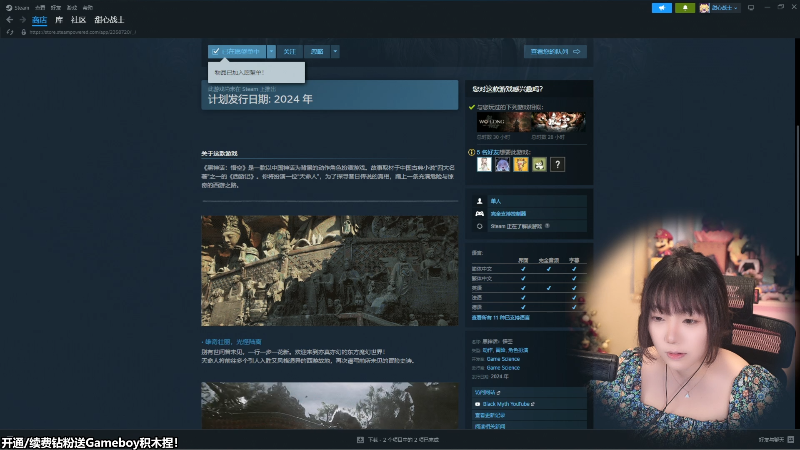Open the green bell notifications

685,8
